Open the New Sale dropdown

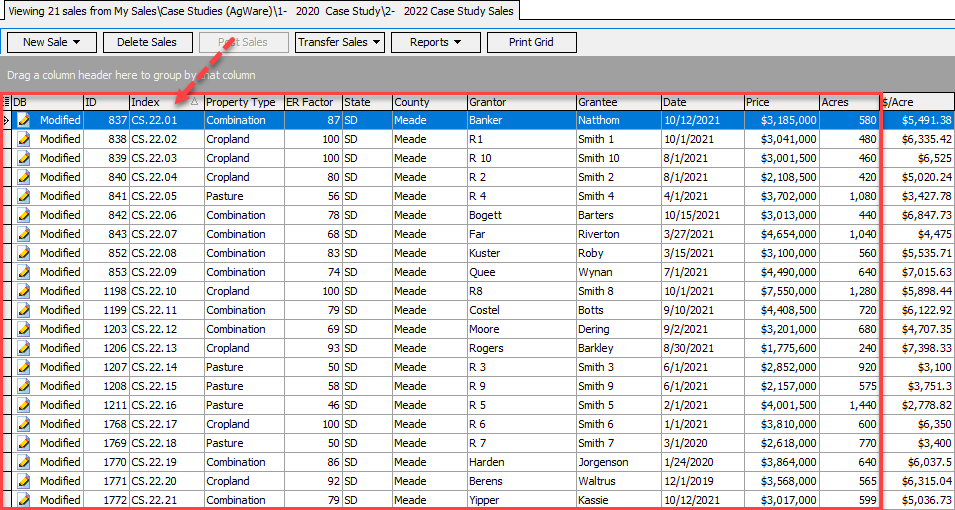(51, 42)
